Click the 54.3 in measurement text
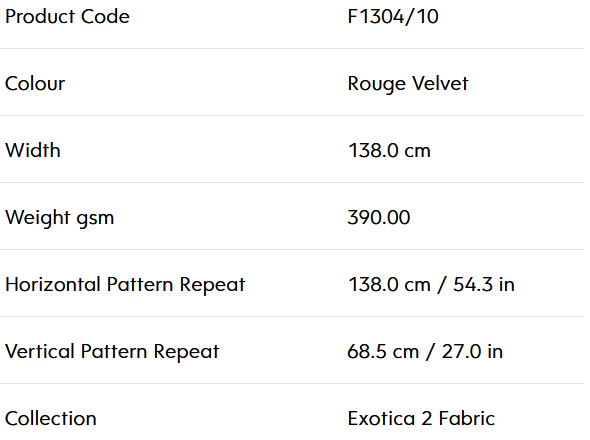 [x=484, y=285]
